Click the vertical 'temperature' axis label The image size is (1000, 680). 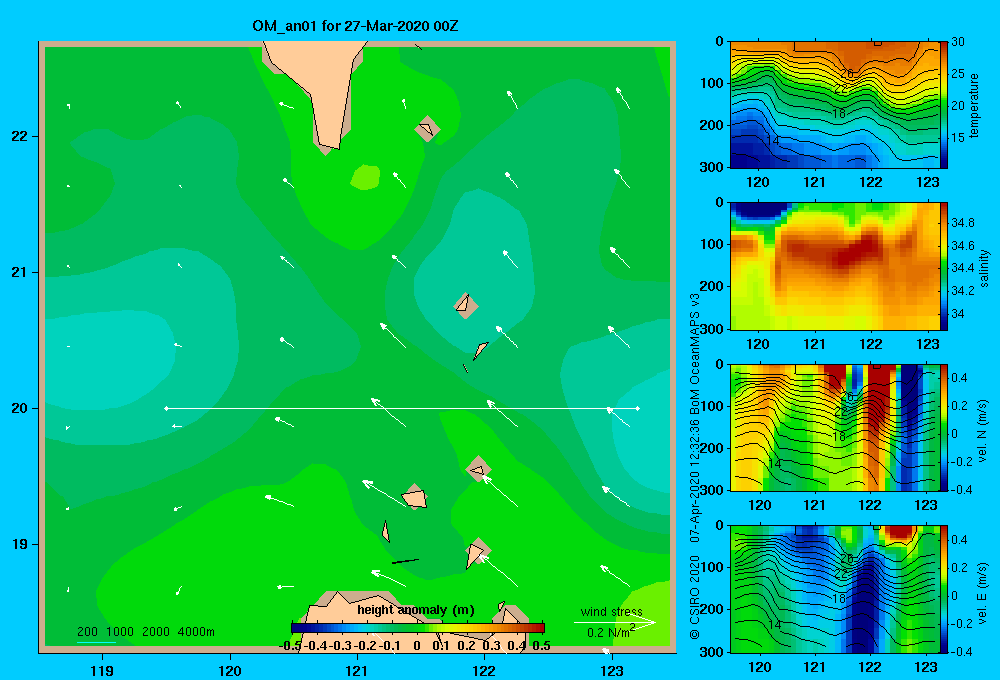(x=974, y=105)
